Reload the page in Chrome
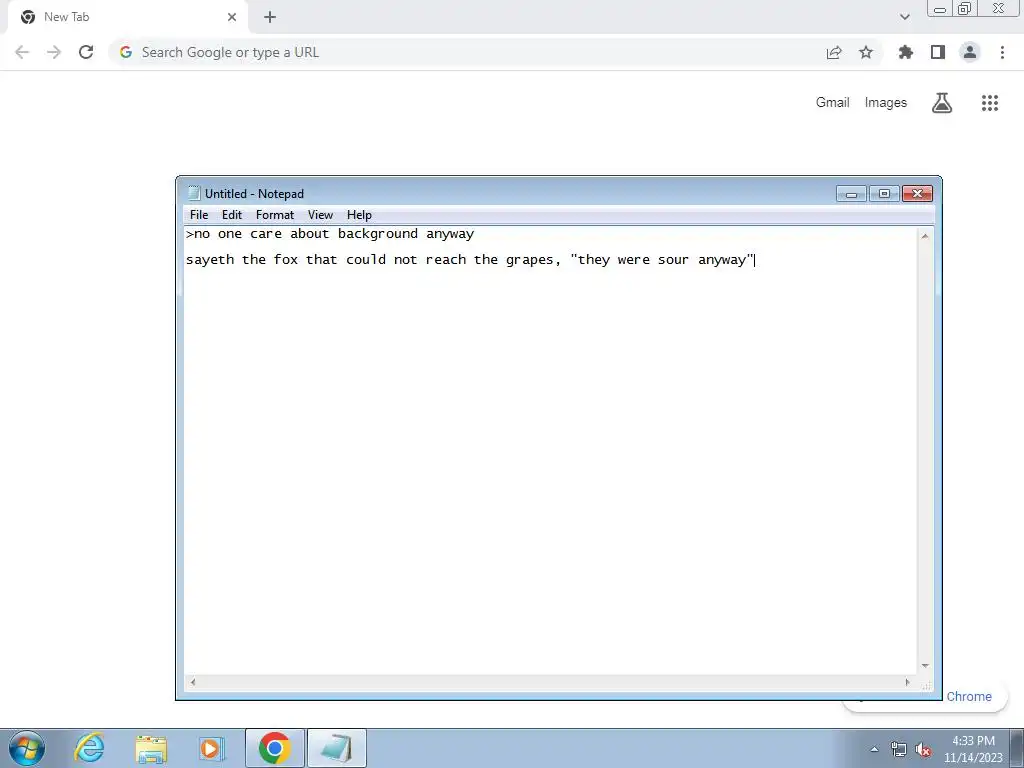 click(86, 52)
